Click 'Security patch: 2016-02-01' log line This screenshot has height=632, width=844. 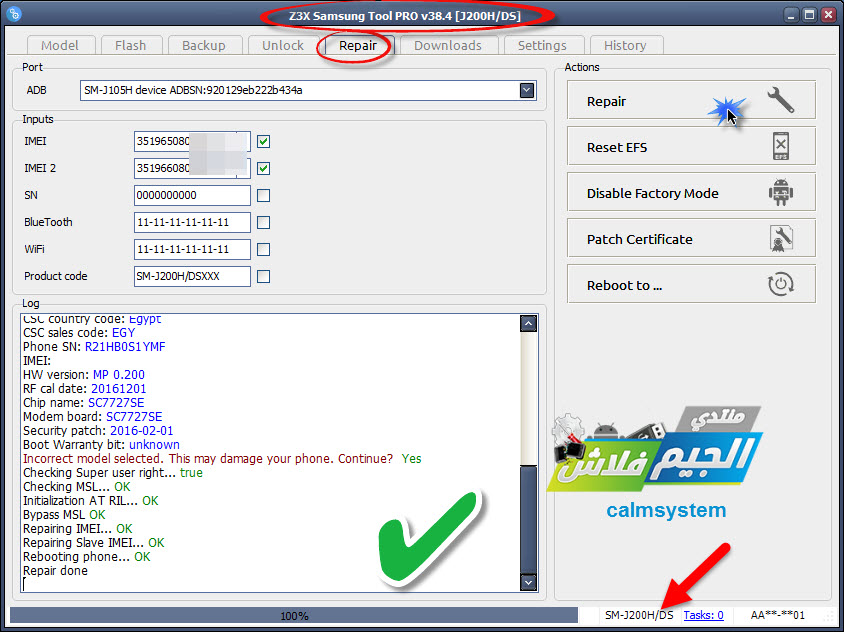(x=98, y=431)
